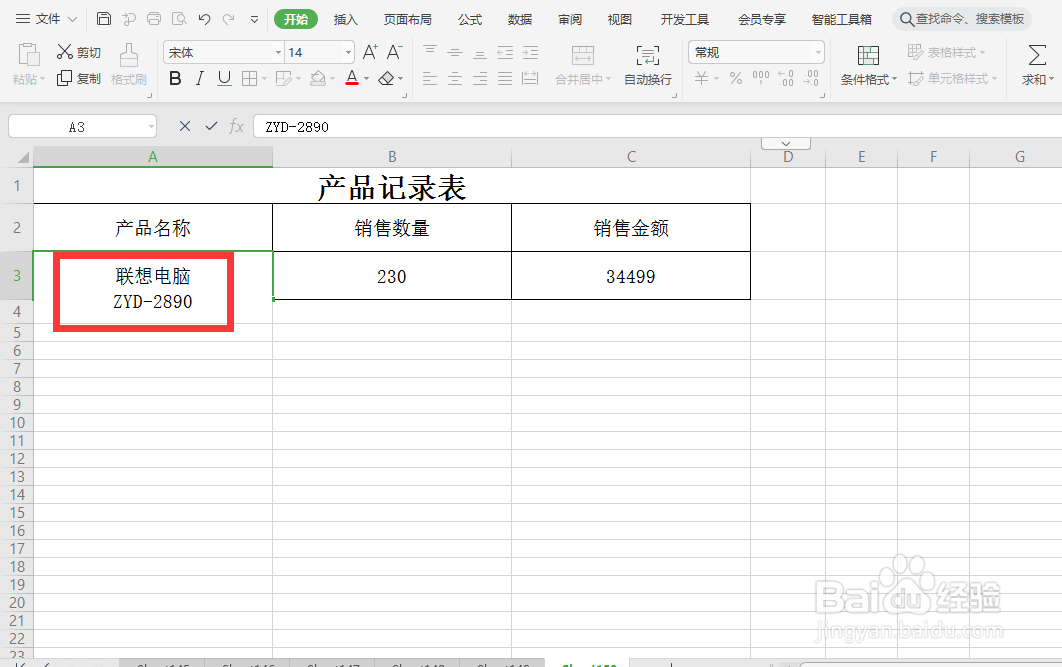
Task: Click the Cut (剪切) scissors icon
Action: click(64, 51)
